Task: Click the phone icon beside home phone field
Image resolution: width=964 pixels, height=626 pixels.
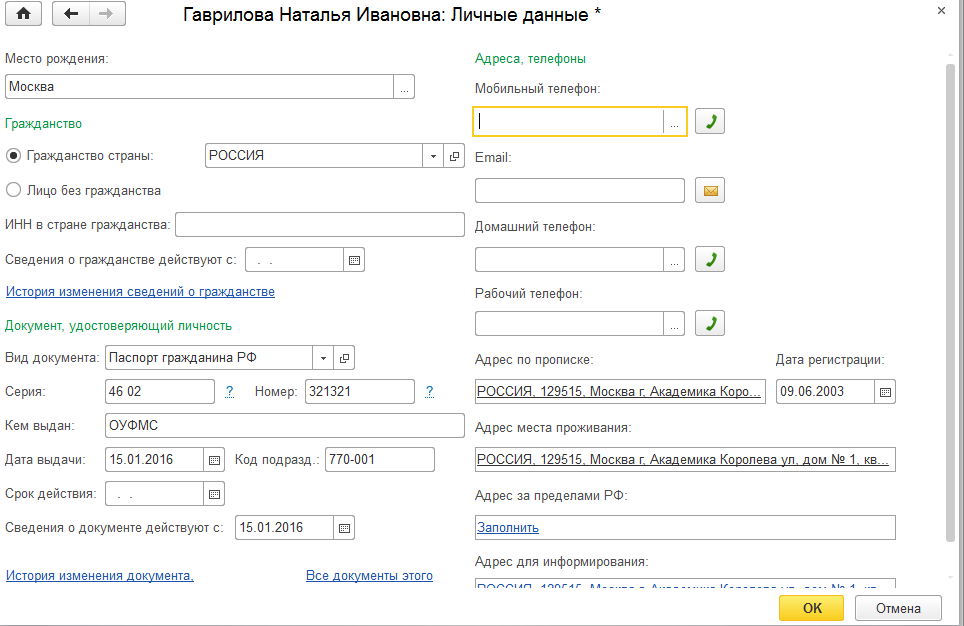Action: tap(709, 259)
